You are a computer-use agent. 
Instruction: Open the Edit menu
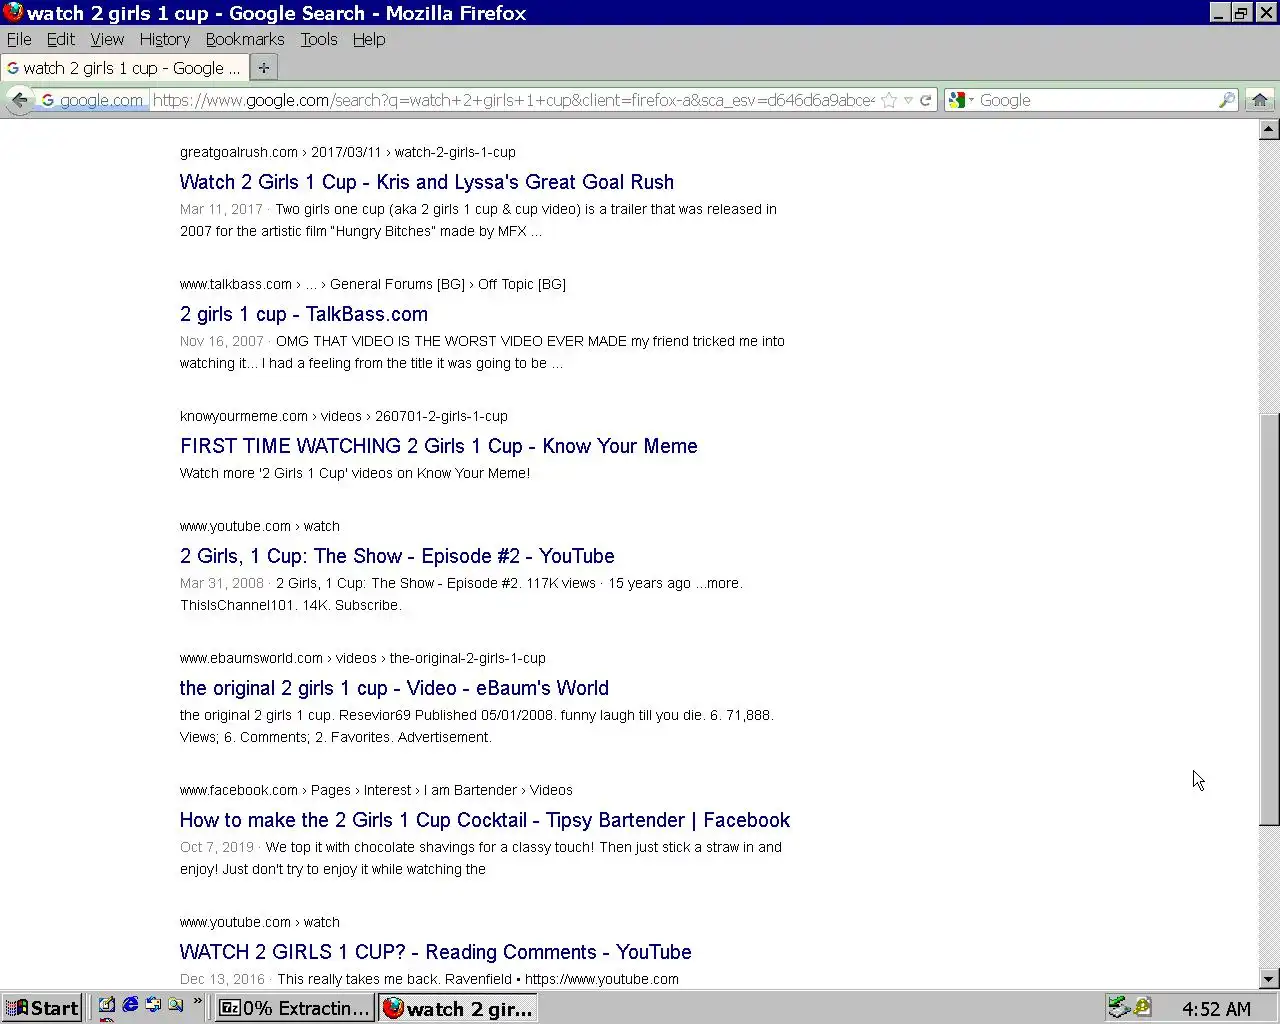[61, 39]
